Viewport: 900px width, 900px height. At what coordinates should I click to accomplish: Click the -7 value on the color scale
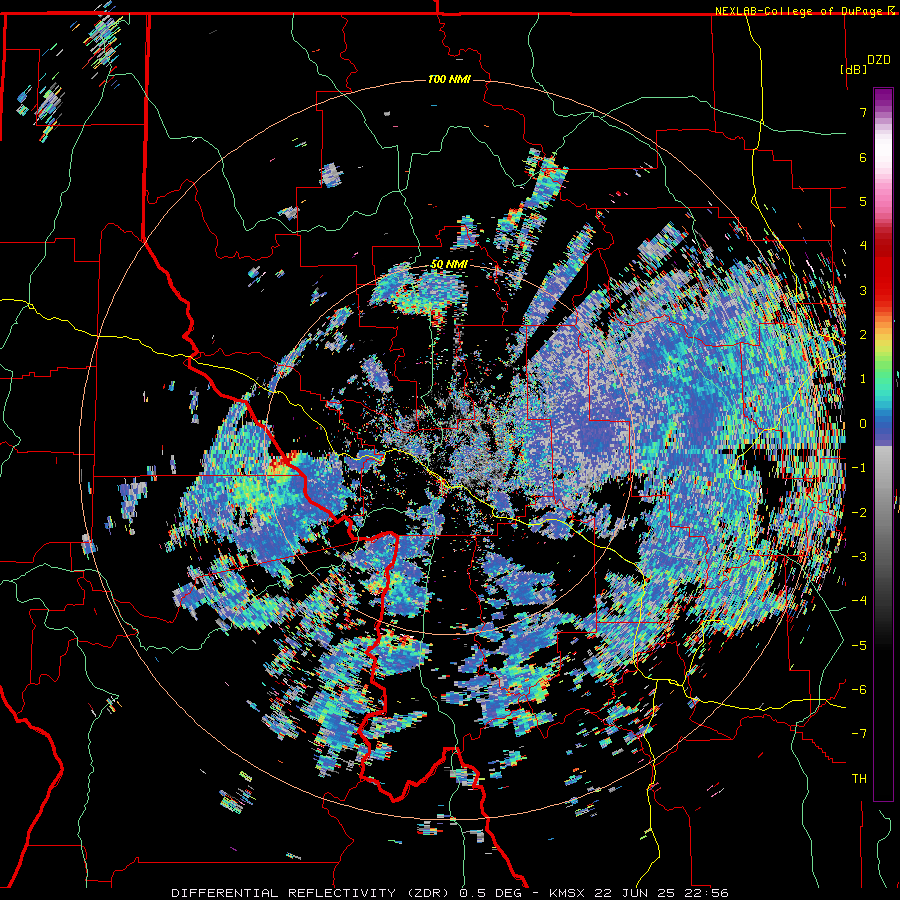(x=859, y=734)
